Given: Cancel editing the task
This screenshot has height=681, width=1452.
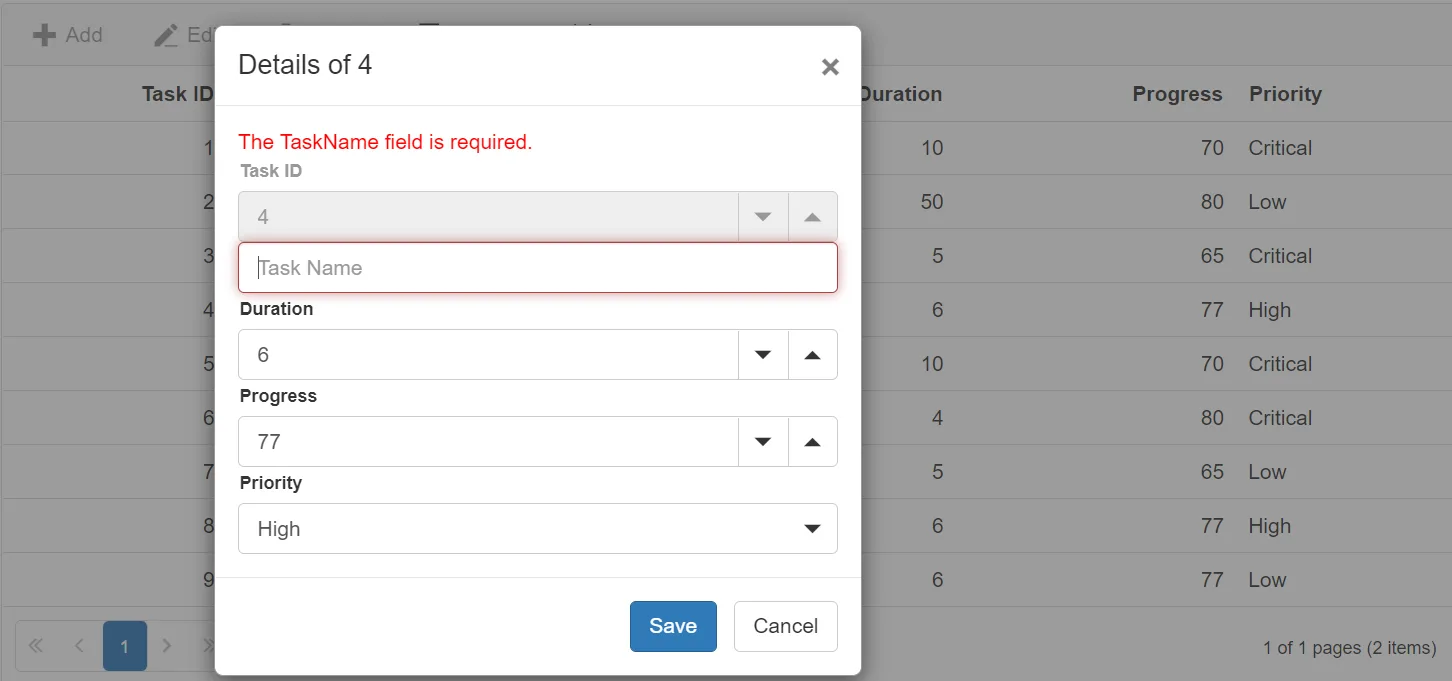Looking at the screenshot, I should point(785,626).
